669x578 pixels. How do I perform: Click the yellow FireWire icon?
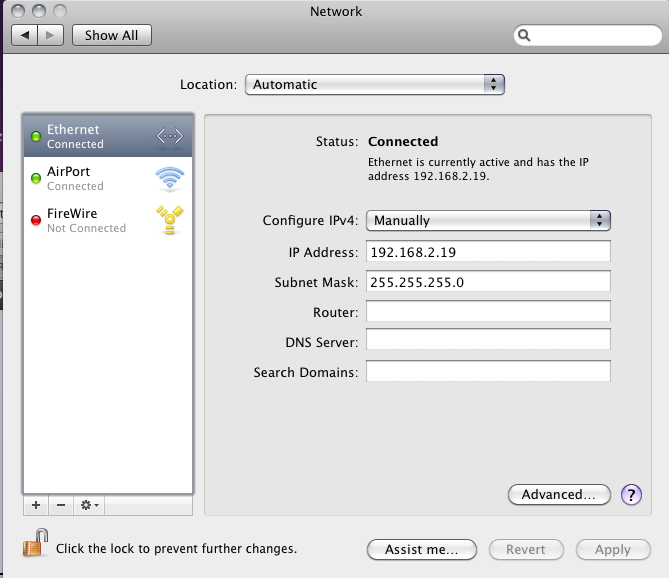(x=170, y=220)
